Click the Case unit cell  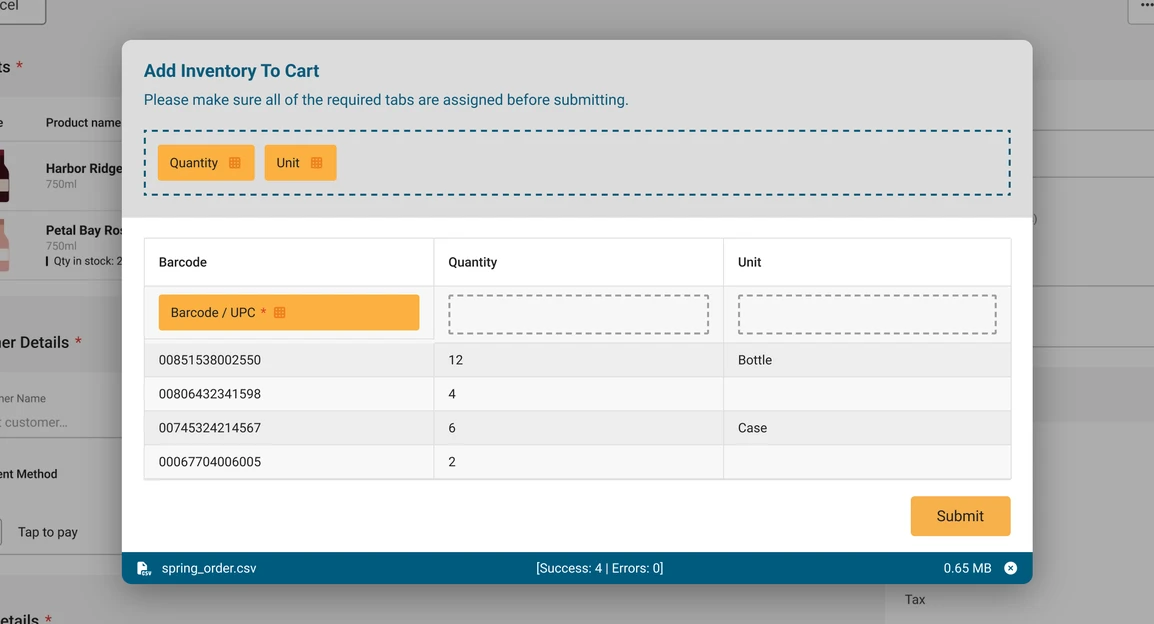point(867,428)
